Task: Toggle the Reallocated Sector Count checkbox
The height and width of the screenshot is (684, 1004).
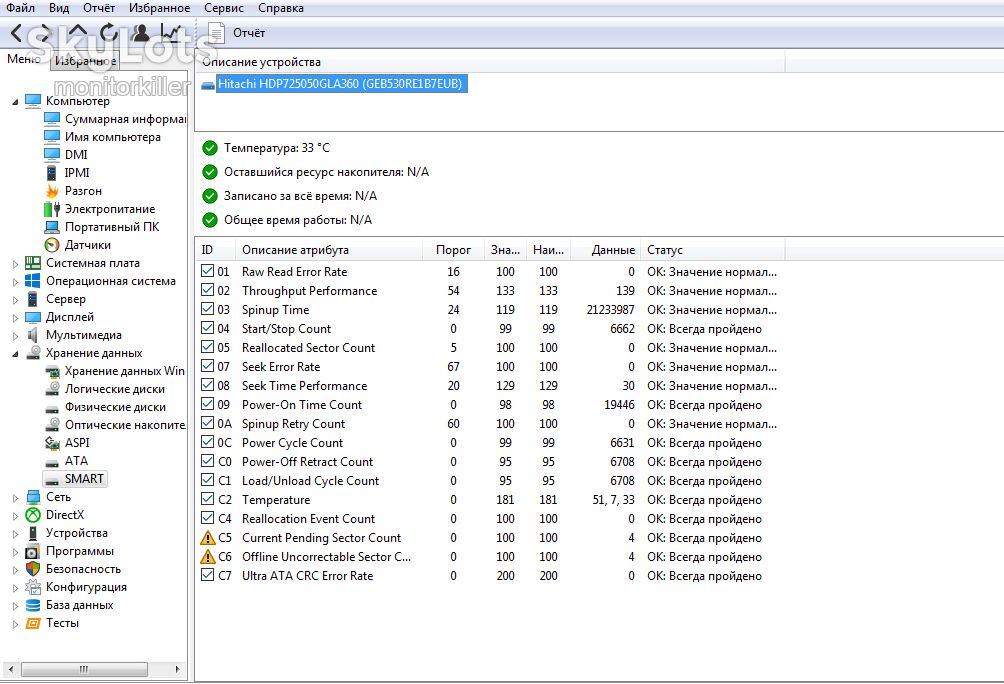Action: pos(207,347)
